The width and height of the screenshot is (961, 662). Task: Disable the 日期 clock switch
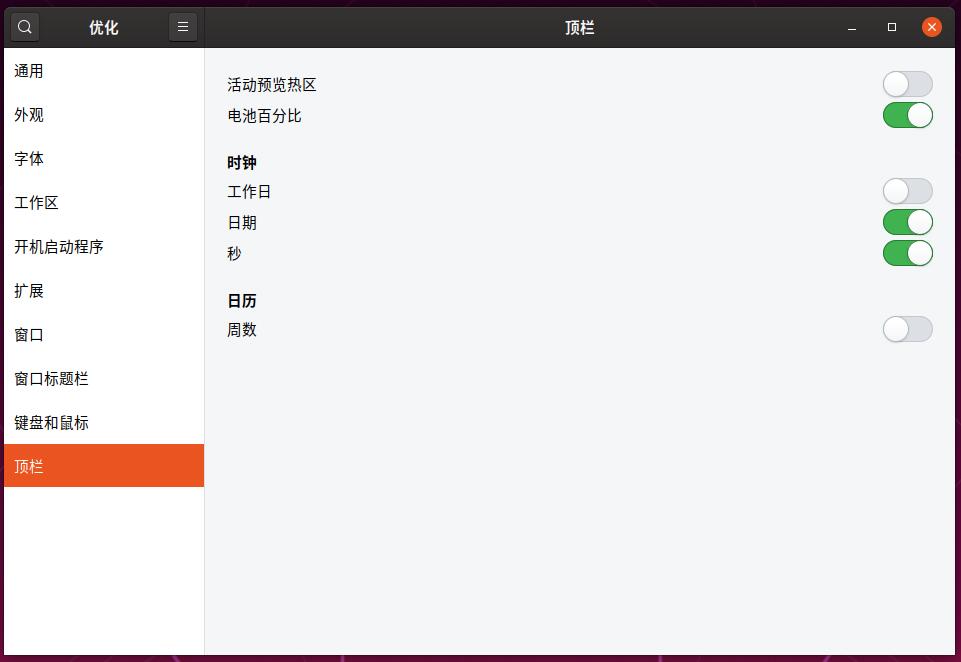point(908,223)
